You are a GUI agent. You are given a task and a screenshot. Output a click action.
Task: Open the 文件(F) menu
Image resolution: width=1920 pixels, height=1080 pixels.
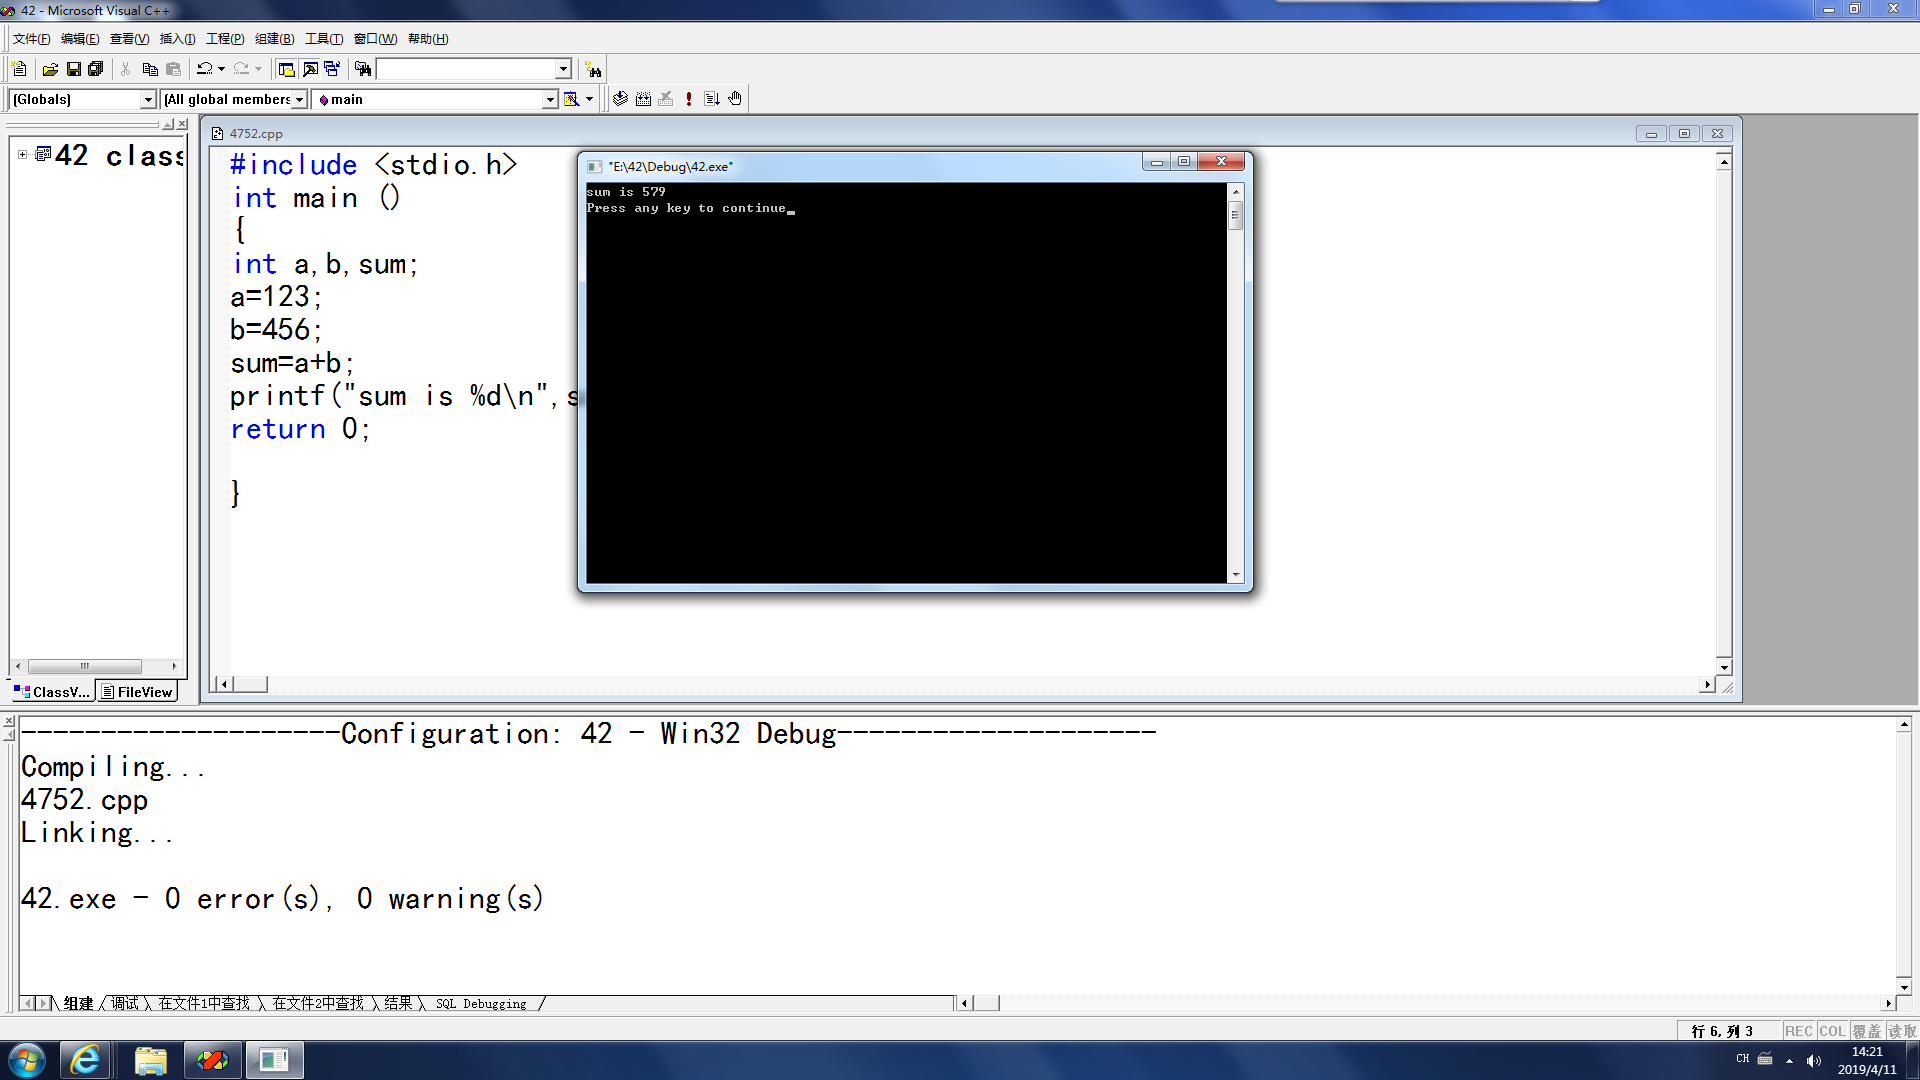tap(31, 39)
